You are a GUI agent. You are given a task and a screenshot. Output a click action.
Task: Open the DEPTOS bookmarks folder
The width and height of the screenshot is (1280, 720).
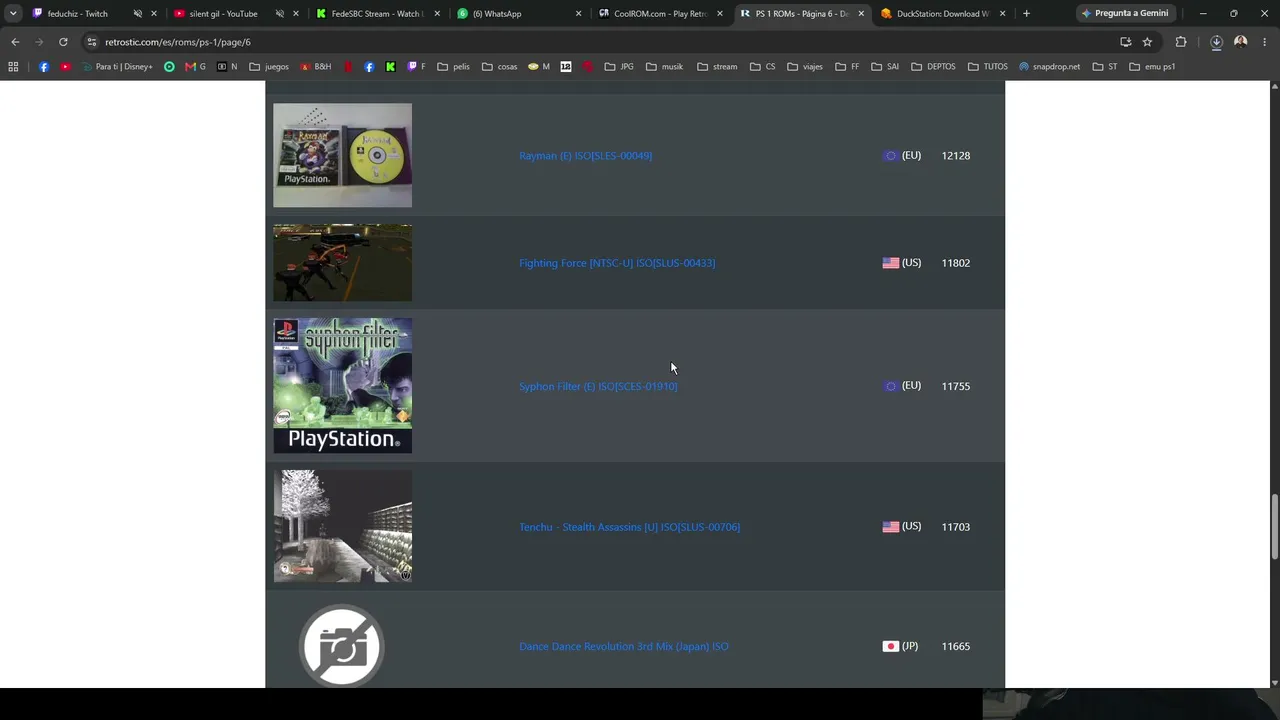pos(933,67)
